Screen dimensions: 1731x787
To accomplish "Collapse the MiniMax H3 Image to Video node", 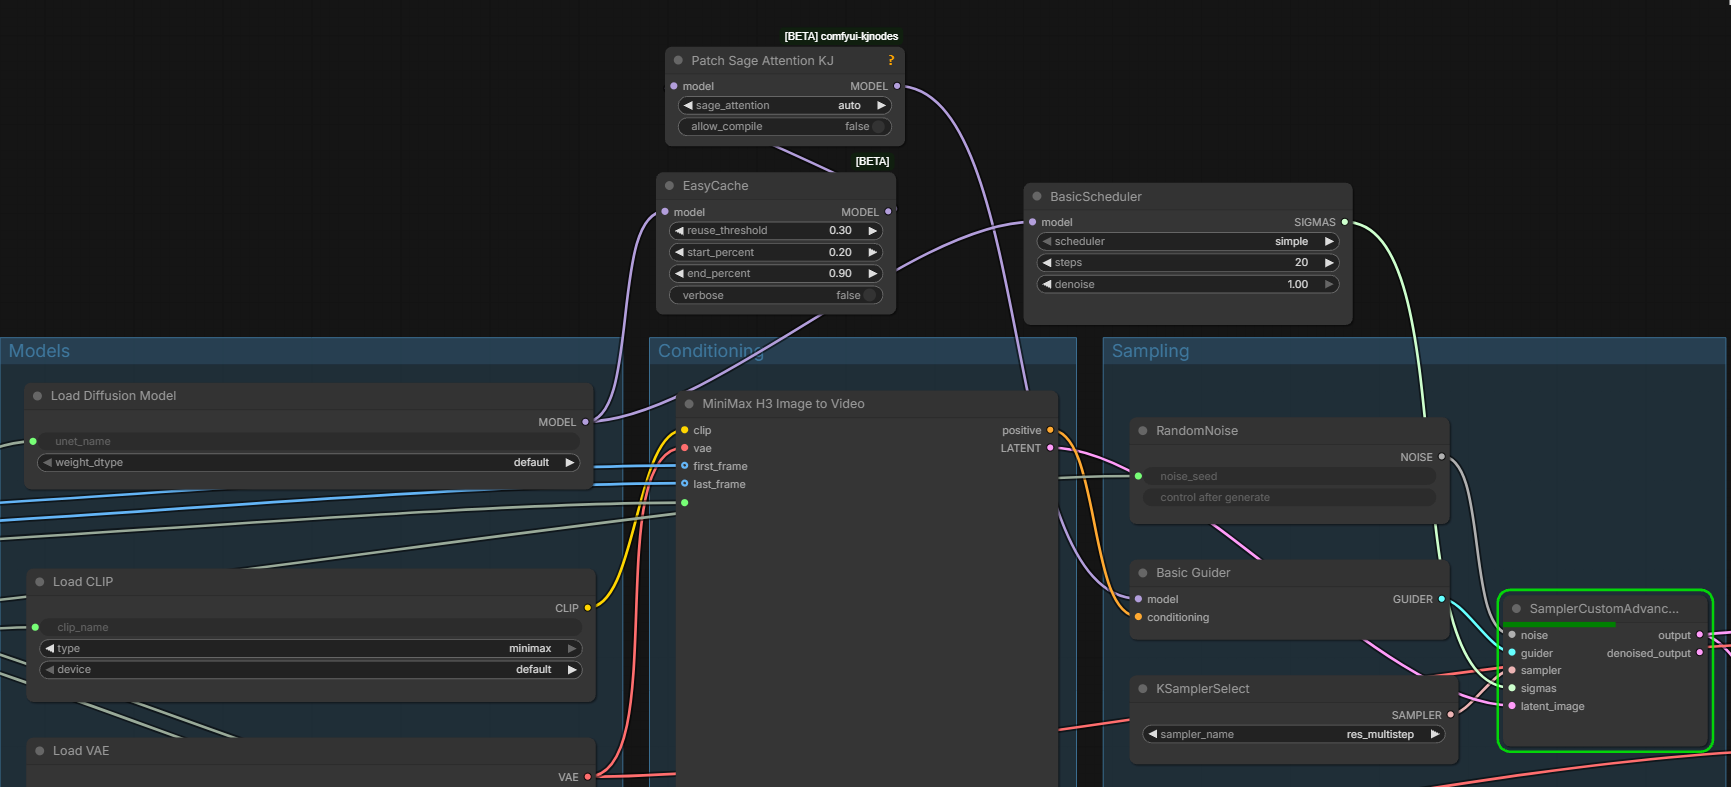I will 689,404.
